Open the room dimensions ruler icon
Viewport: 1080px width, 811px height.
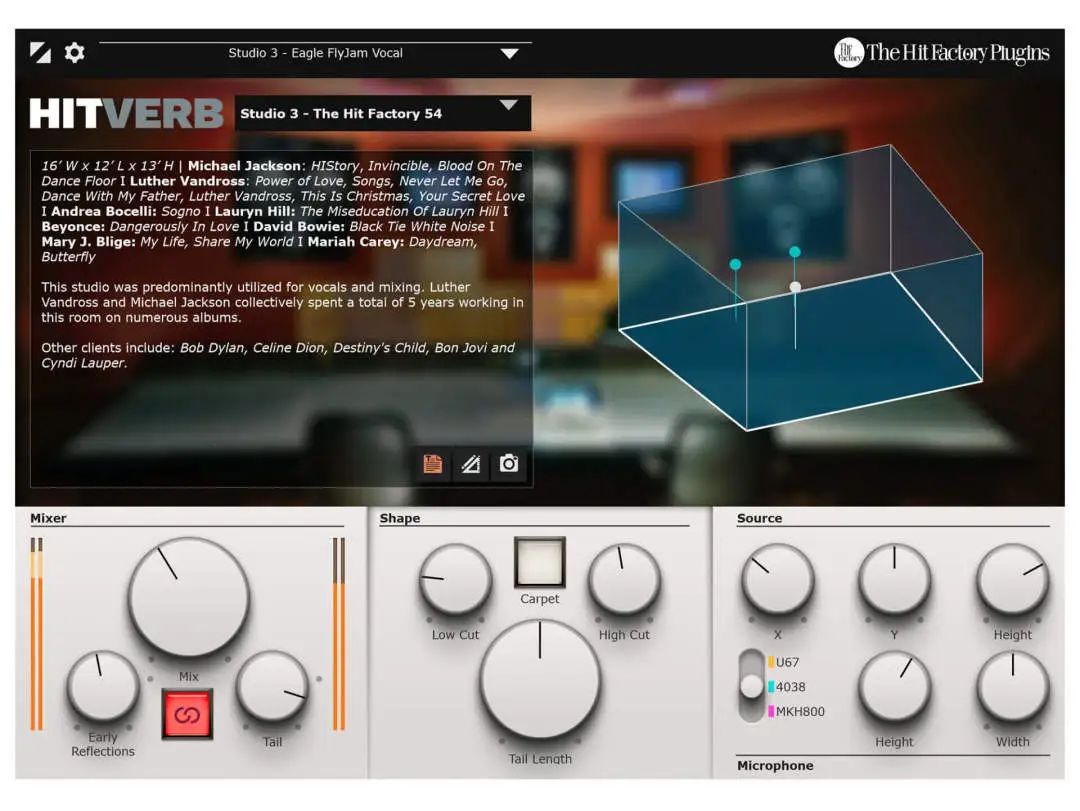pyautogui.click(x=470, y=464)
